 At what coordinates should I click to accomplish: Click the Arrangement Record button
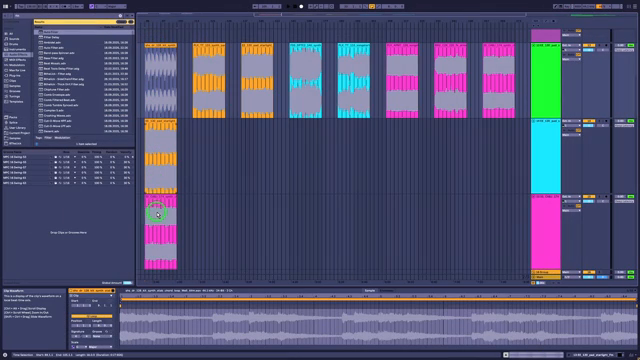(301, 7)
